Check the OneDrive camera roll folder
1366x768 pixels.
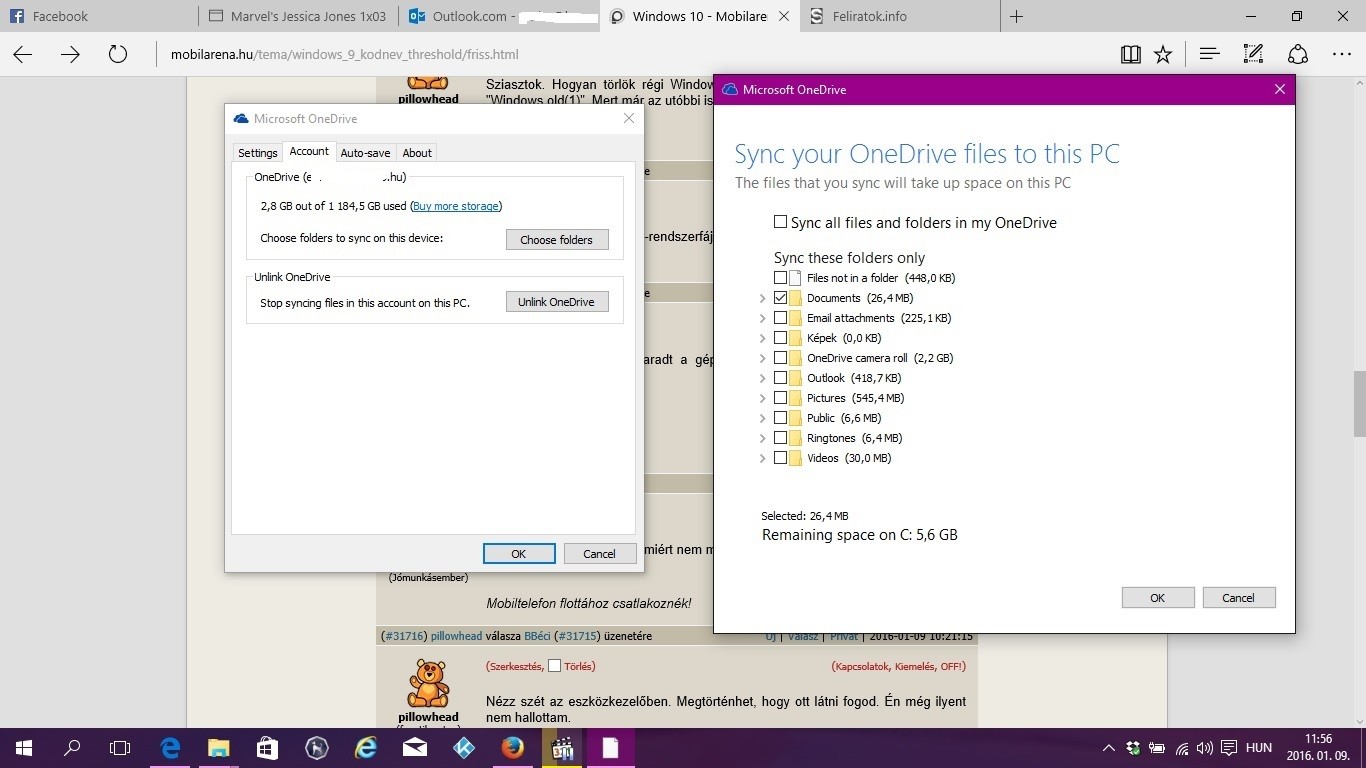point(780,358)
